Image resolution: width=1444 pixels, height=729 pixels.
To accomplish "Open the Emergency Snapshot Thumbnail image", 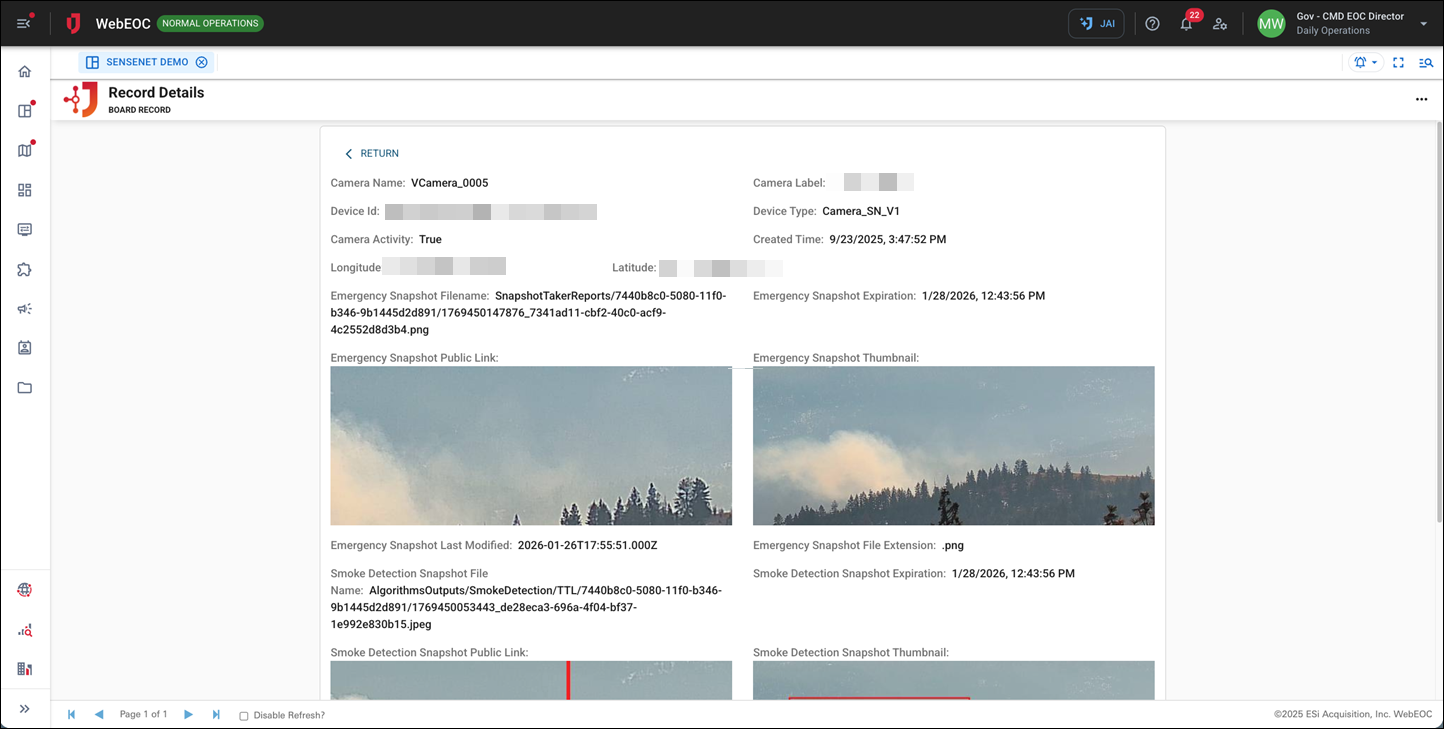I will (x=953, y=445).
